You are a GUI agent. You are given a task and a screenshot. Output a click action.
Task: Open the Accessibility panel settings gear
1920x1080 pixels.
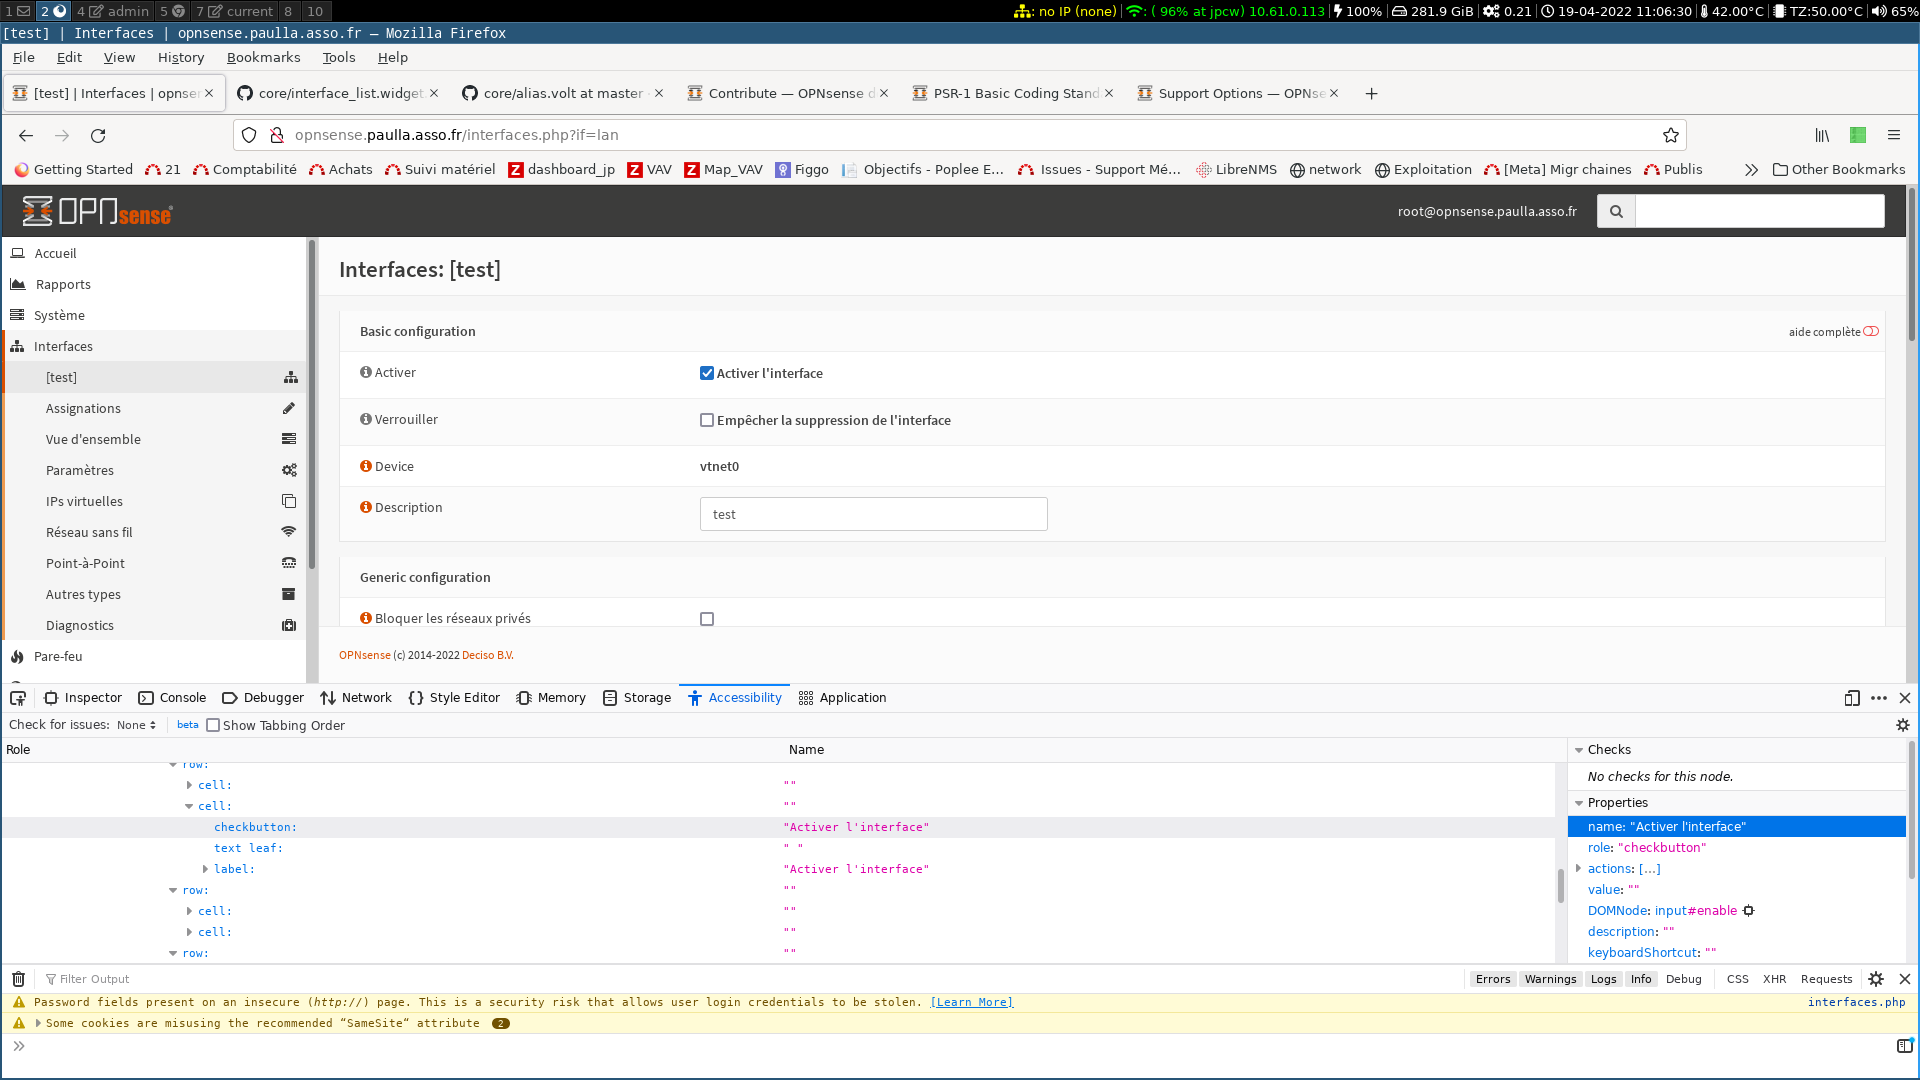point(1903,724)
